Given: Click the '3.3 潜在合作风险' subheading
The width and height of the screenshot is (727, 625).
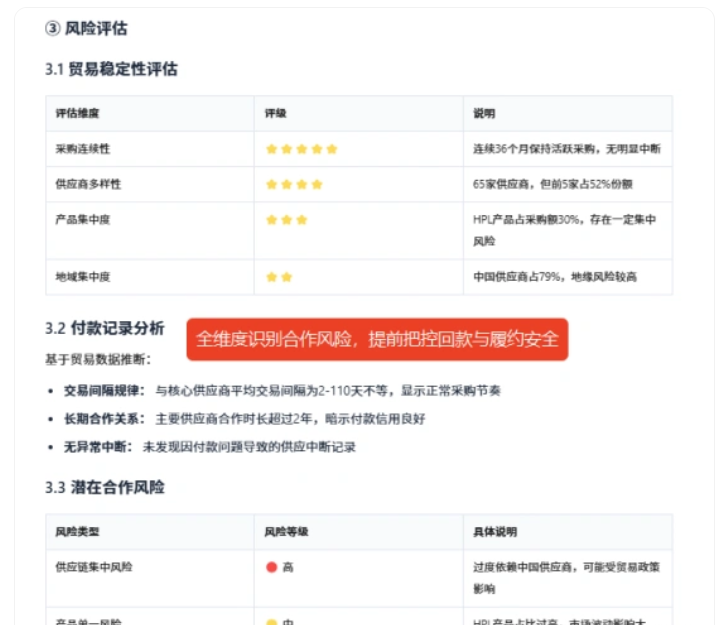Looking at the screenshot, I should point(105,487).
